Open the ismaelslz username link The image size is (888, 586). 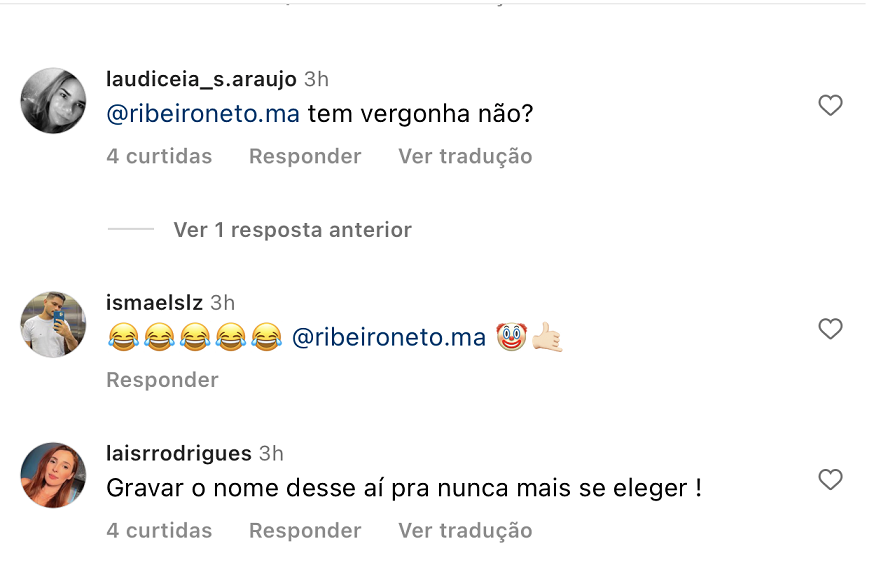(154, 303)
